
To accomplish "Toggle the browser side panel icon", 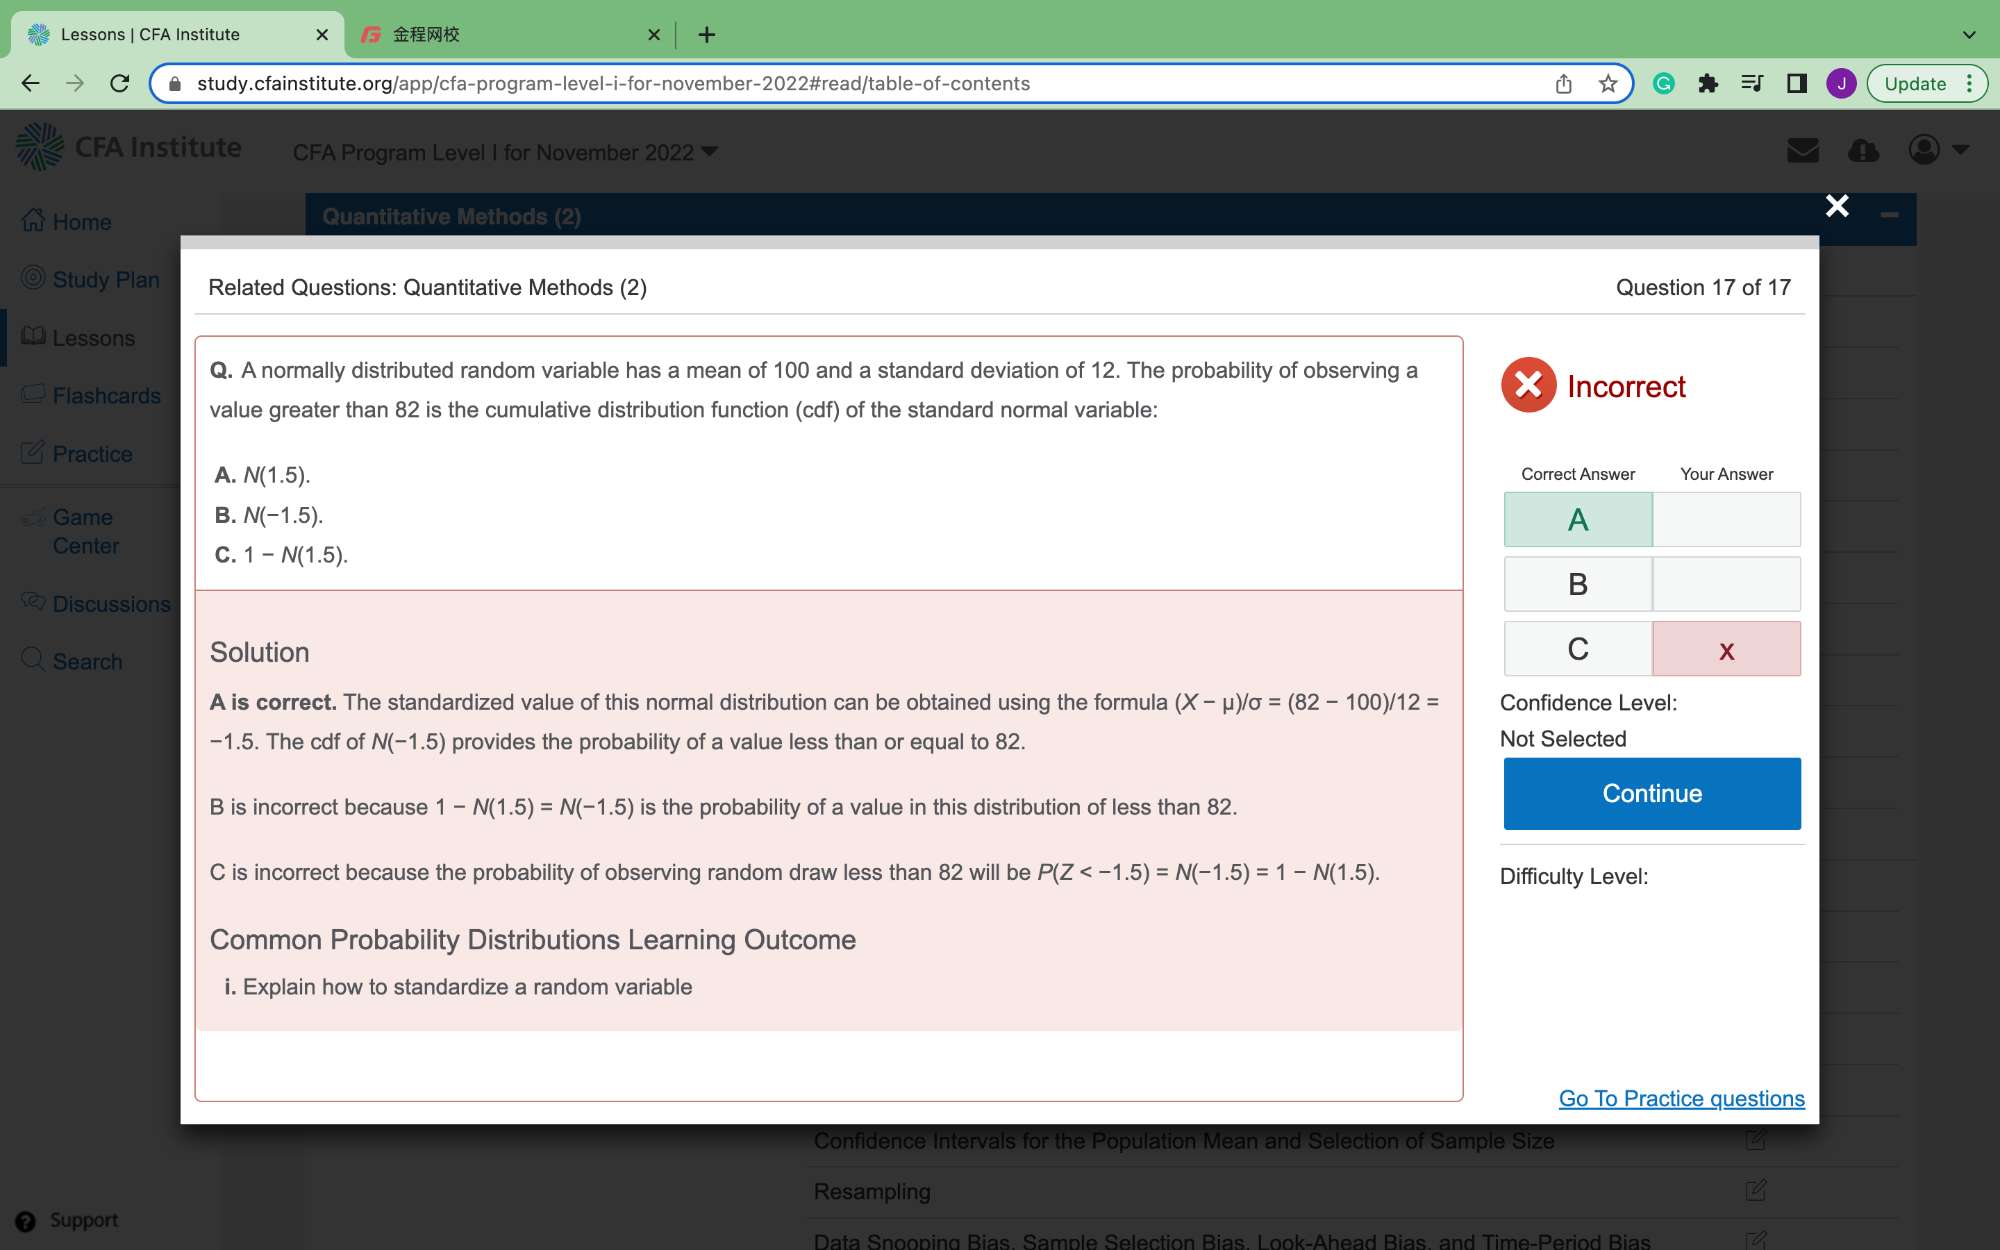I will [1797, 84].
